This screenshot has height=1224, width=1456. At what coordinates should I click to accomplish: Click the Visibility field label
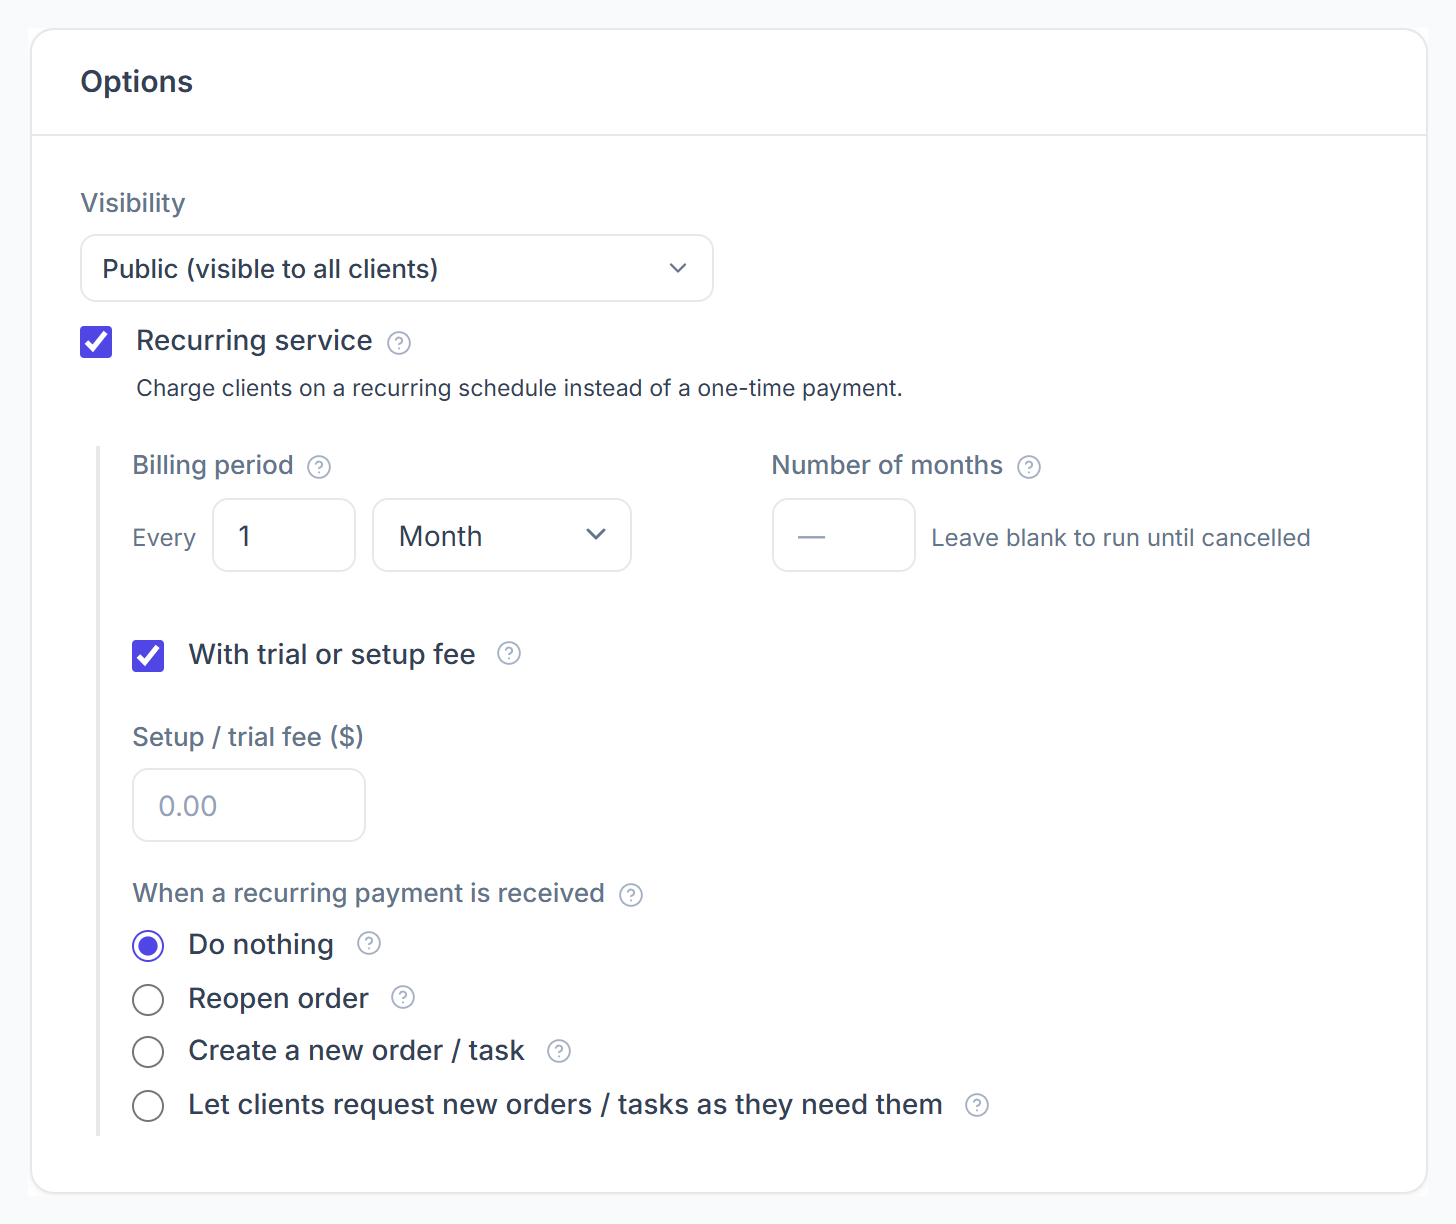point(133,203)
